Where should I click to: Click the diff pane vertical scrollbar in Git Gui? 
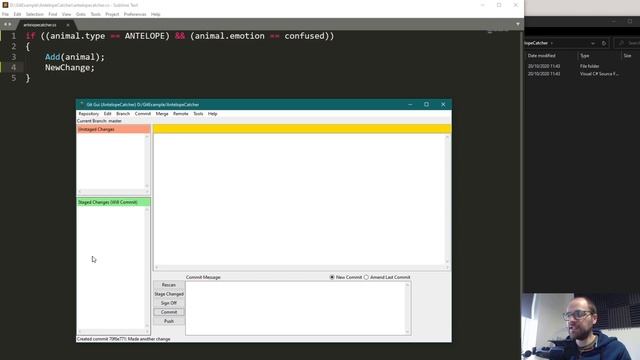click(447, 199)
